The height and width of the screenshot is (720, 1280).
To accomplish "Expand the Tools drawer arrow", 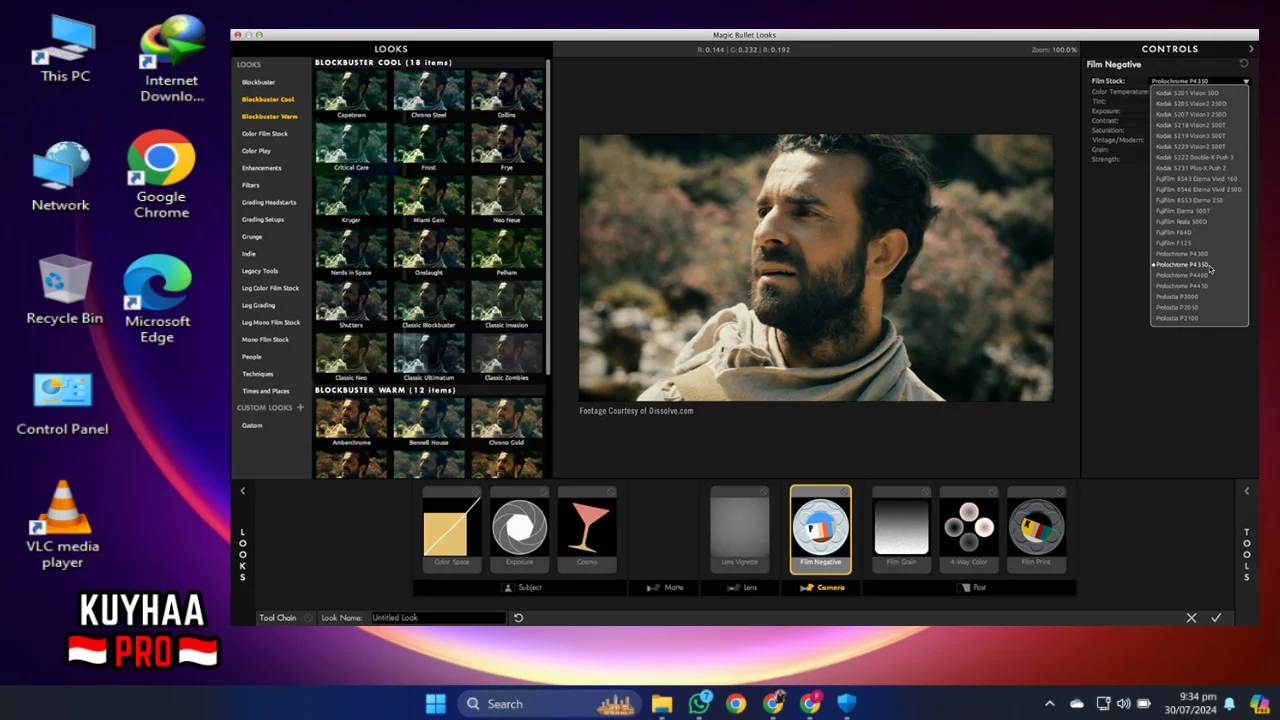I will pyautogui.click(x=1246, y=491).
